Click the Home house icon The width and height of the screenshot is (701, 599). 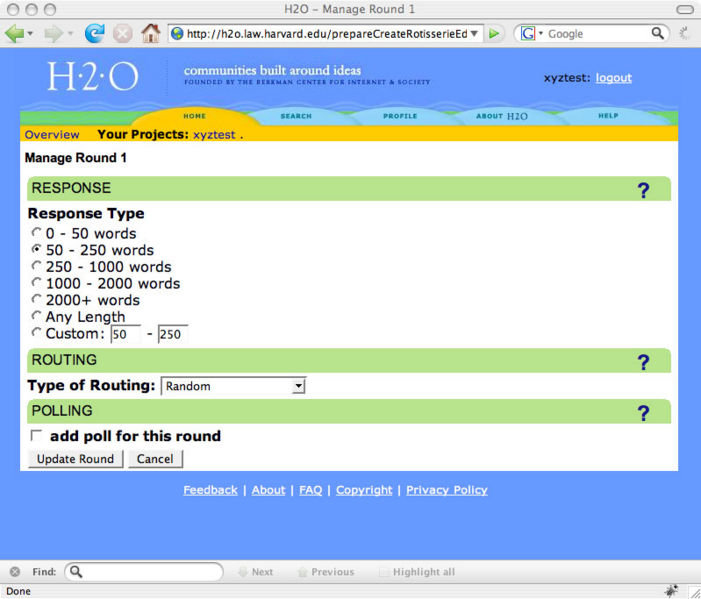tap(150, 33)
